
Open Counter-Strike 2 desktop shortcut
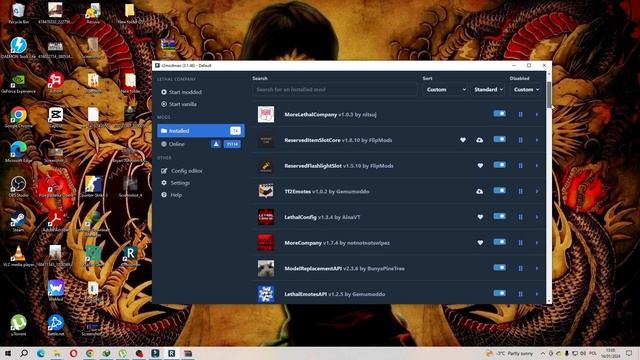pyautogui.click(x=93, y=187)
